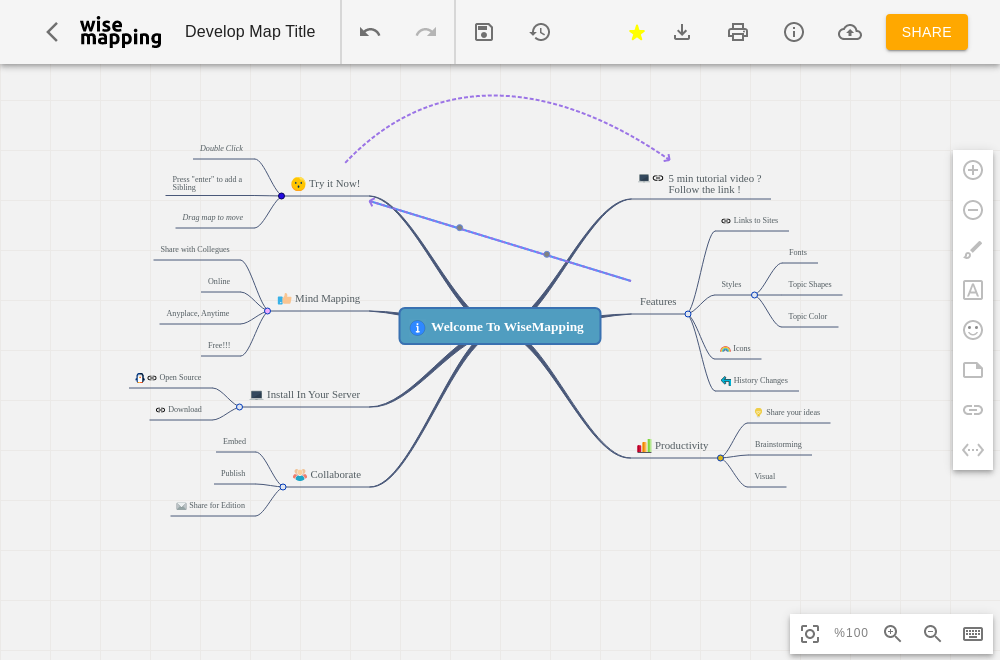Go back using the left chevron
1000x660 pixels.
coord(52,32)
